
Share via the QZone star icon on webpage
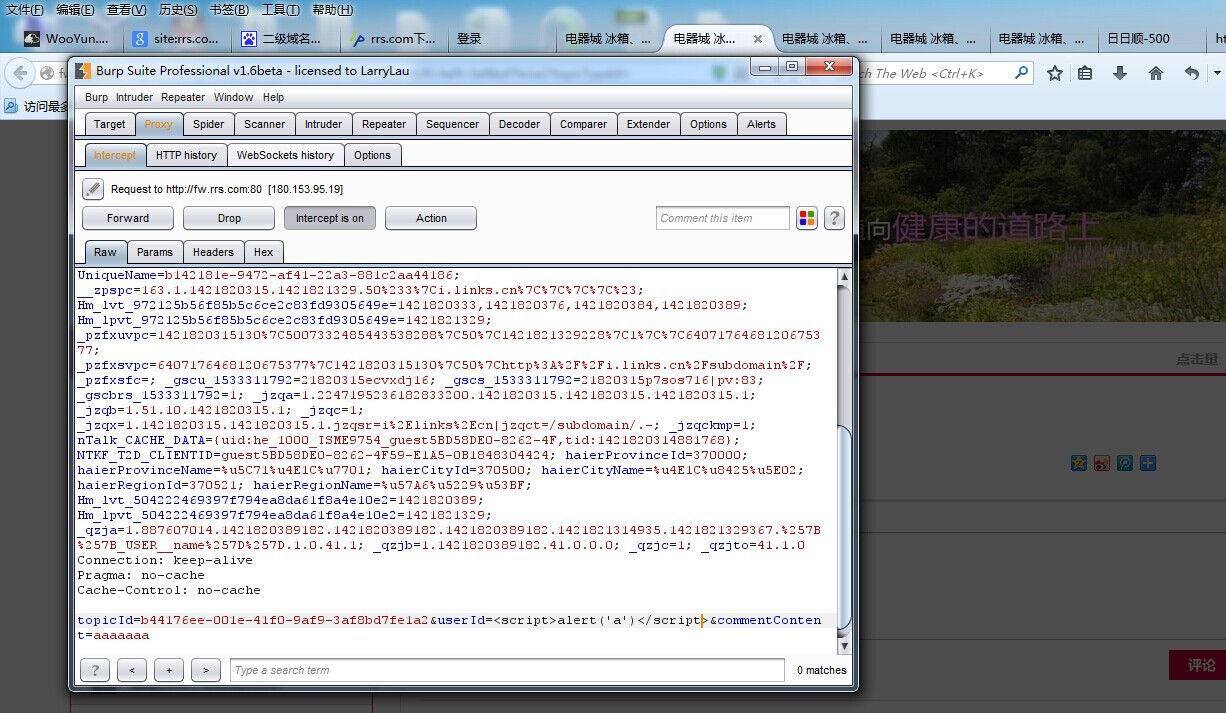coord(1079,463)
